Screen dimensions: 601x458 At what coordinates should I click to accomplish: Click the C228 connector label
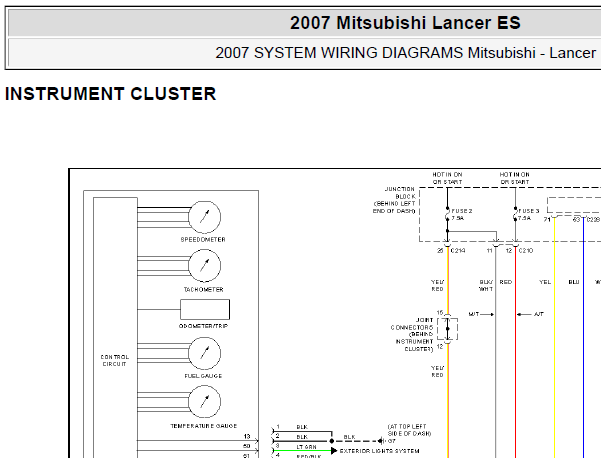(x=593, y=220)
